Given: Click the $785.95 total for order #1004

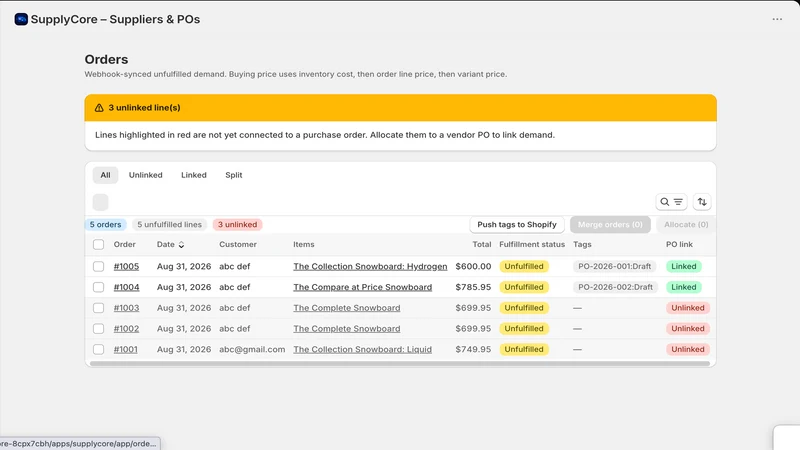Looking at the screenshot, I should (x=473, y=287).
